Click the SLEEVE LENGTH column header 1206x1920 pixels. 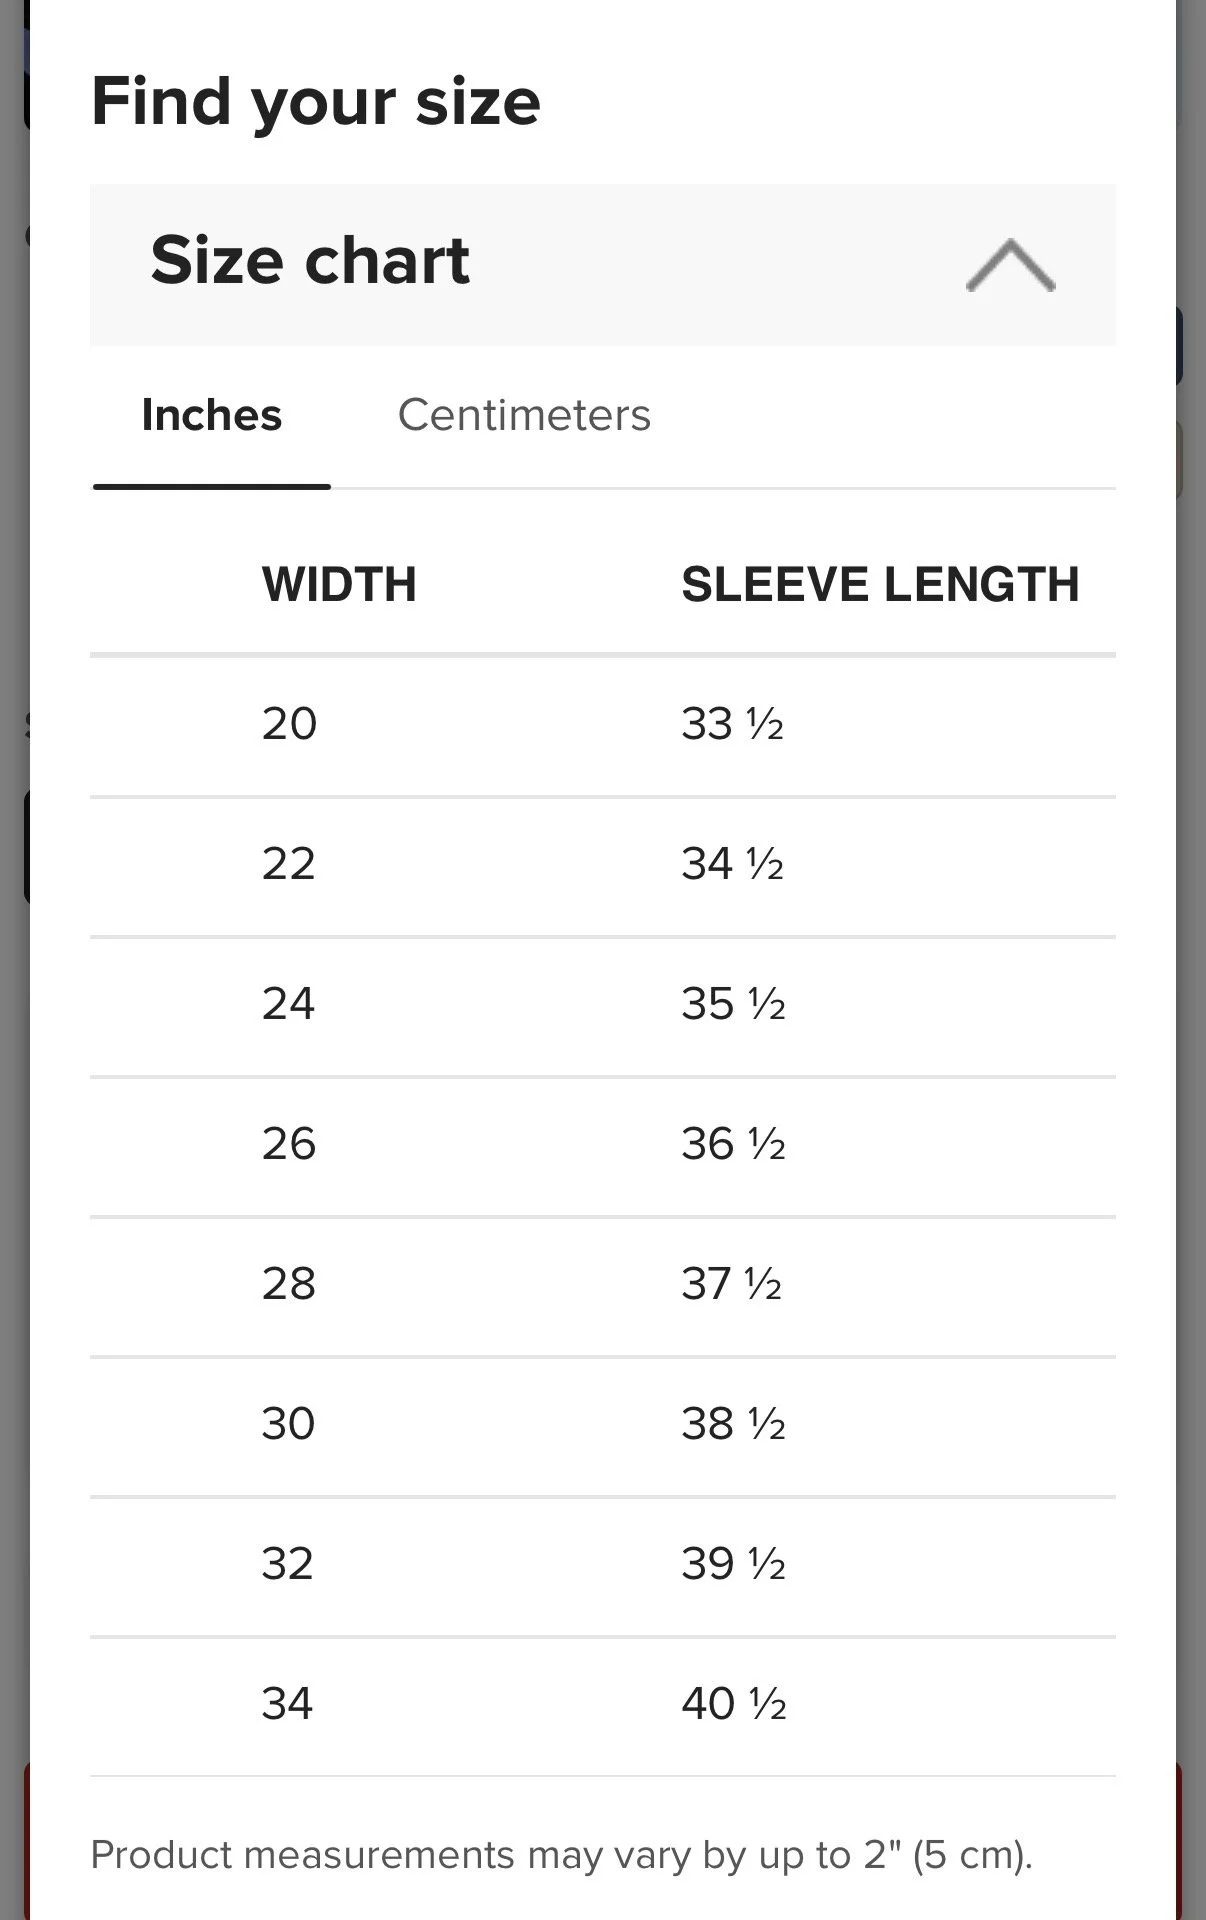880,585
